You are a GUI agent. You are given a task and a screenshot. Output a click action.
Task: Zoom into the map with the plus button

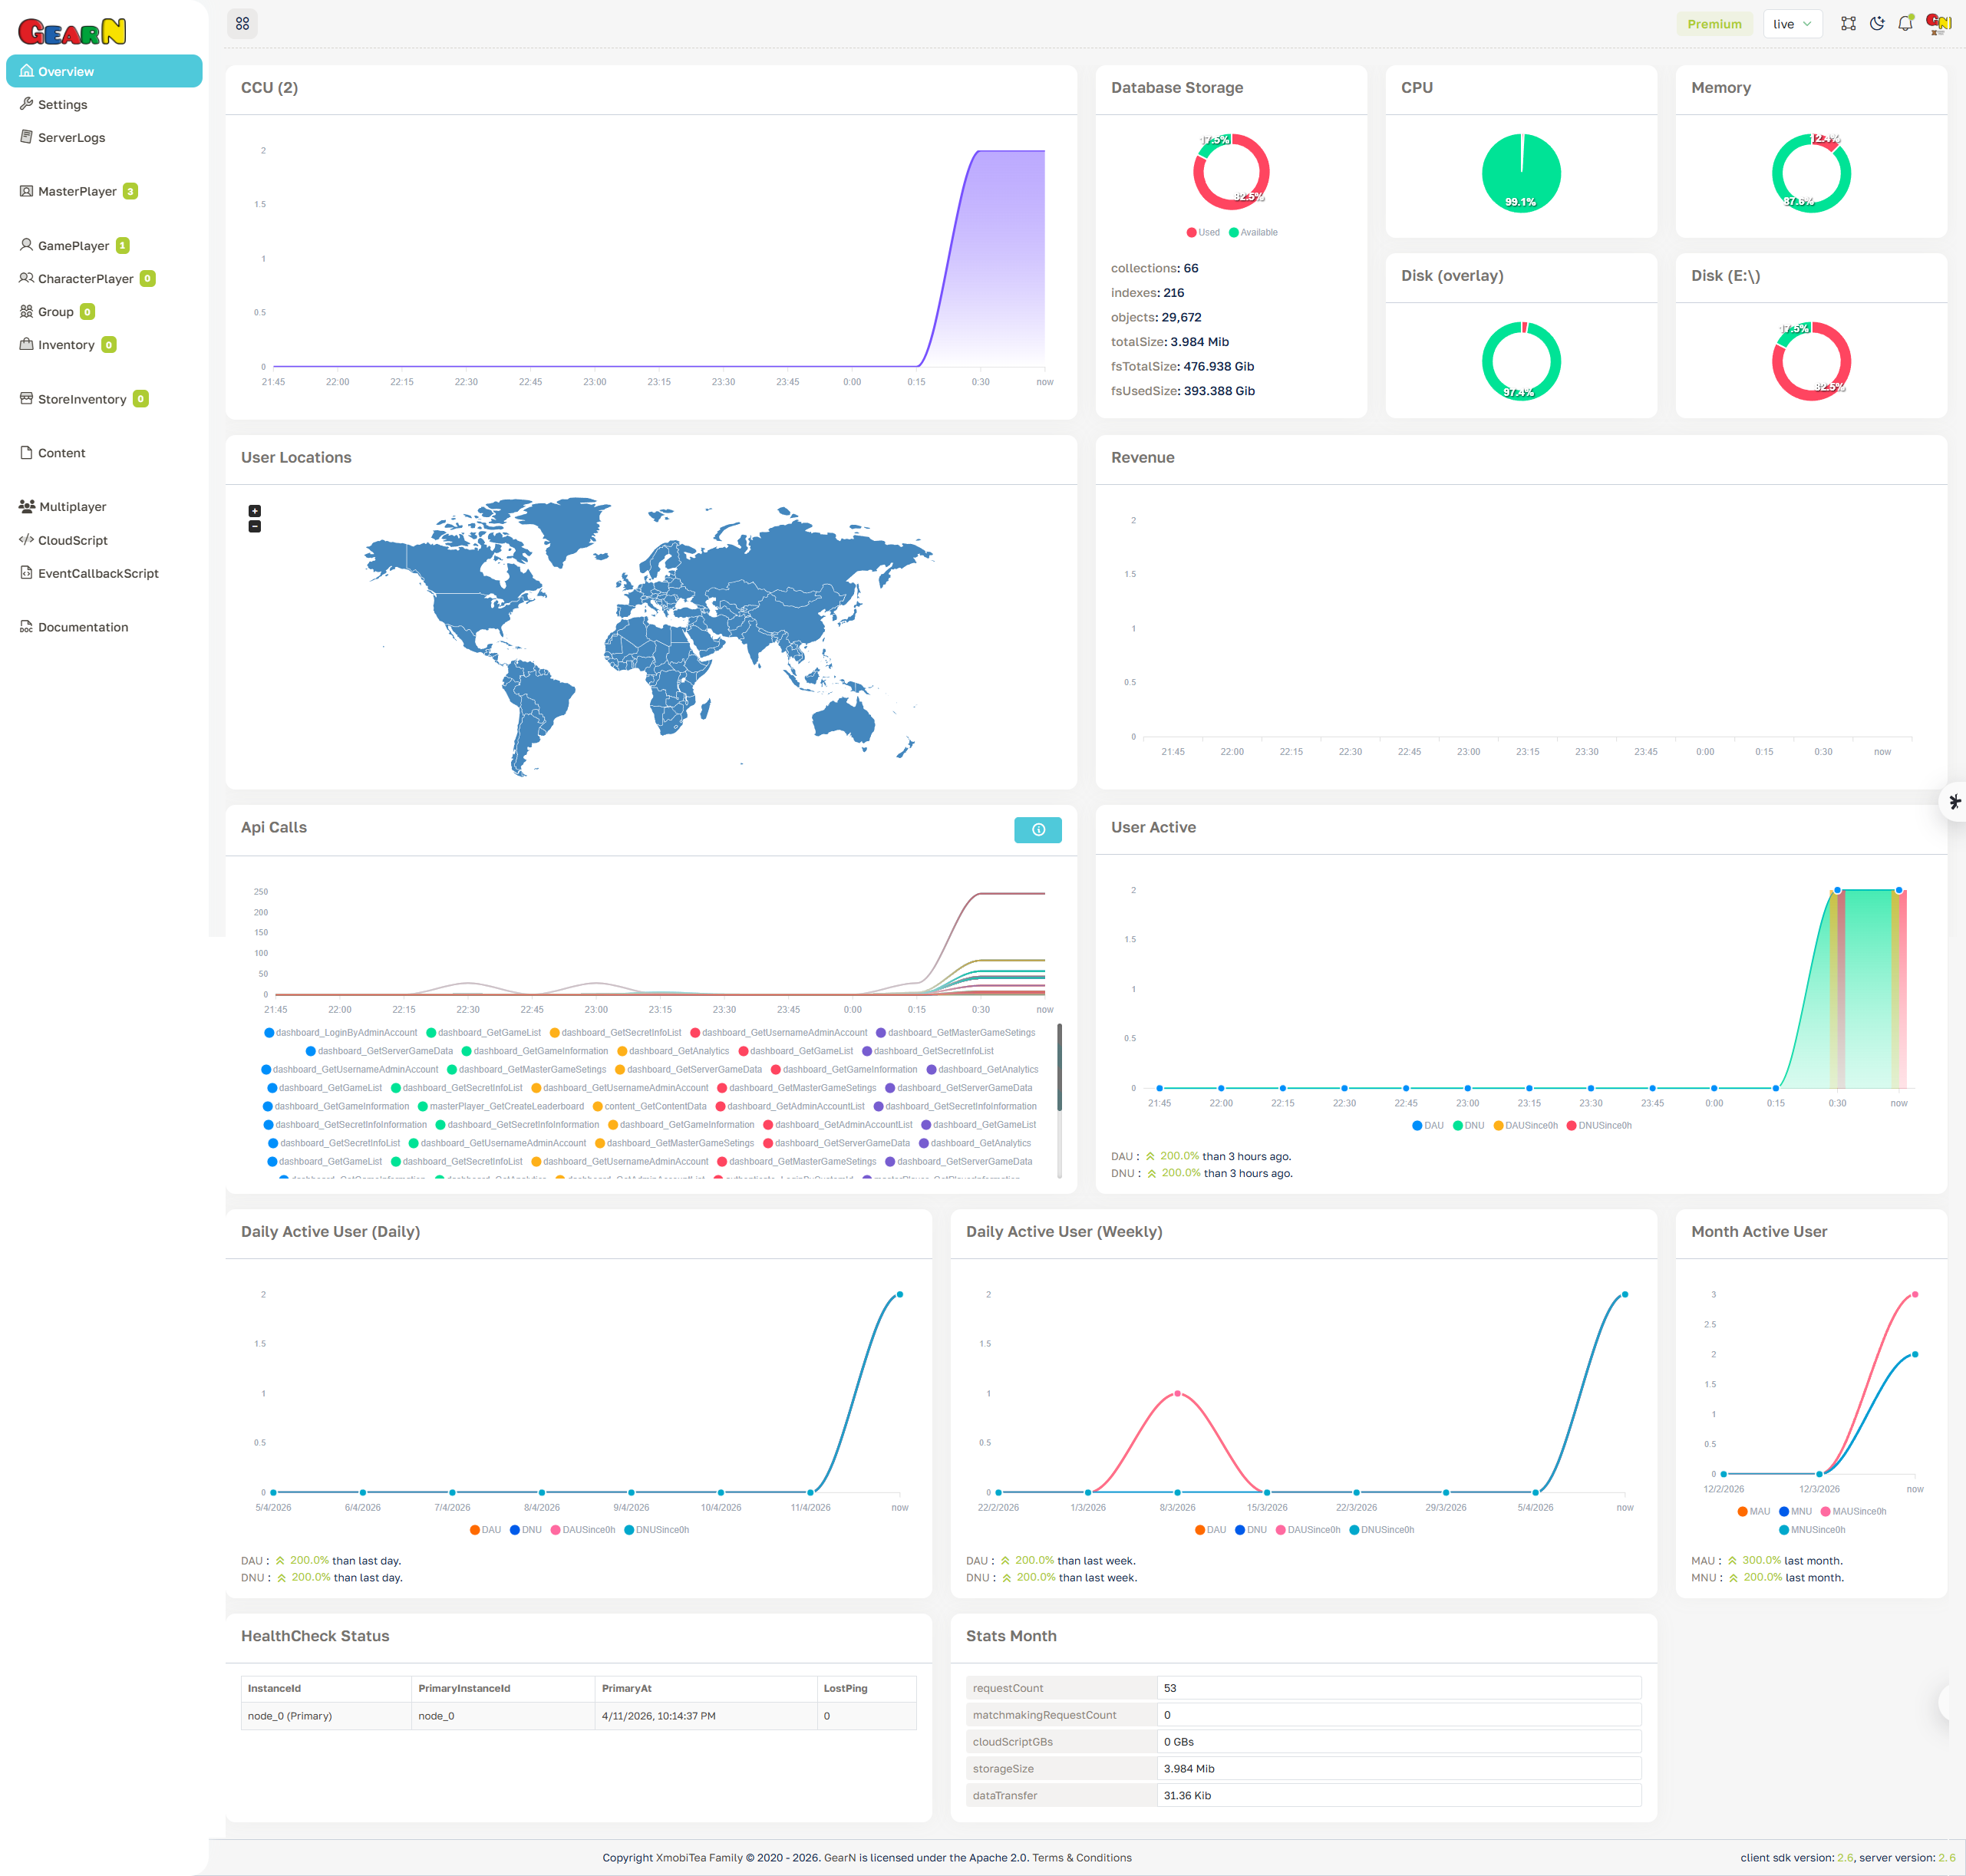pyautogui.click(x=255, y=511)
